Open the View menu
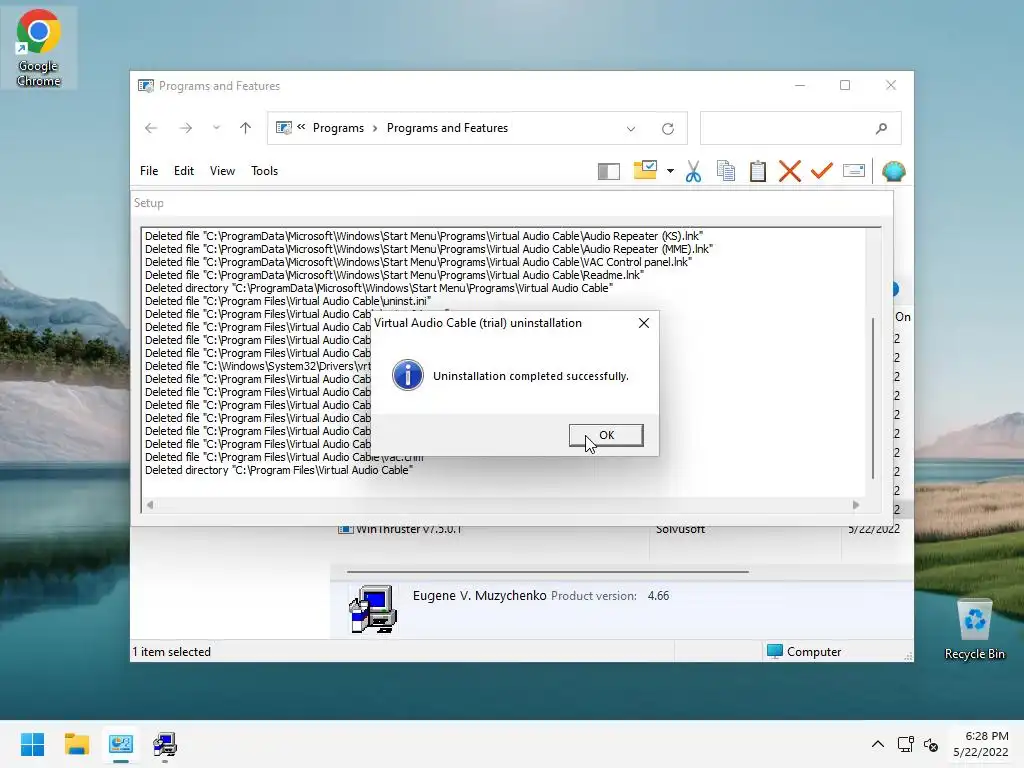The width and height of the screenshot is (1024, 768). (x=222, y=170)
